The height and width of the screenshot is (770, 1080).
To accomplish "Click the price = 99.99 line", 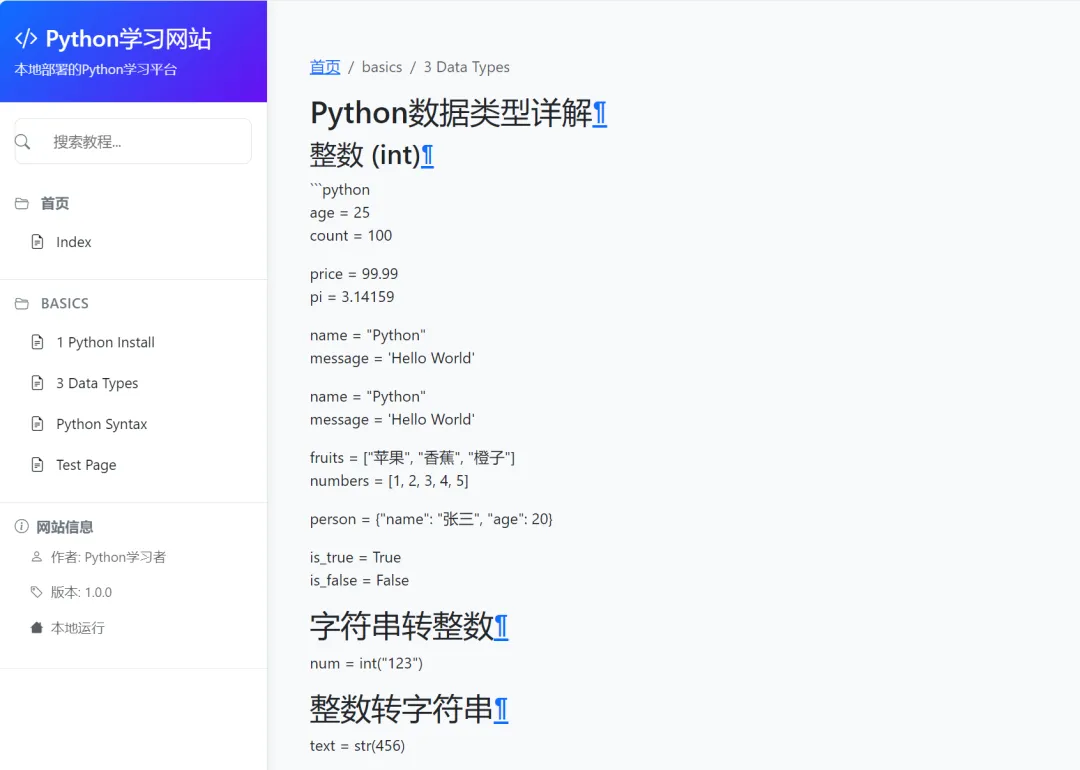I will tap(354, 274).
